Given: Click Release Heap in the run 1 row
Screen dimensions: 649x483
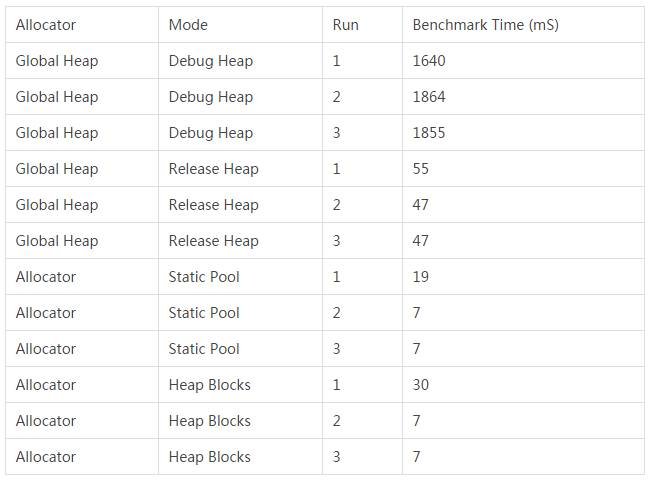Looking at the screenshot, I should (x=214, y=169).
